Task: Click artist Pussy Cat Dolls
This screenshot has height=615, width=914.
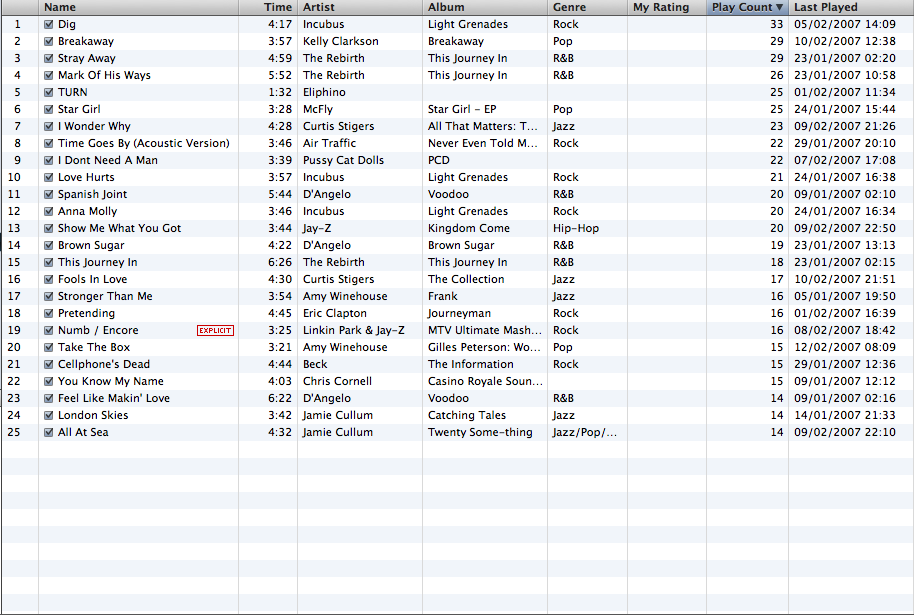Action: coord(343,160)
